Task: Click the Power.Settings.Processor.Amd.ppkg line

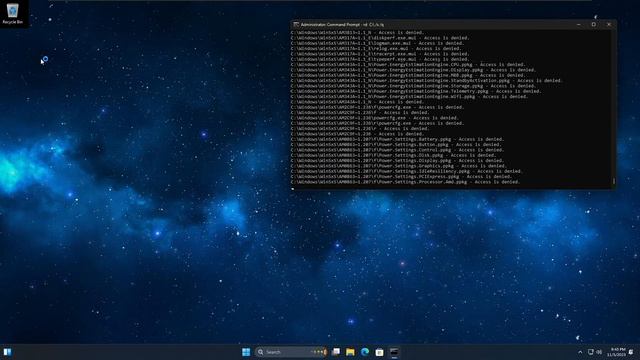Action: (406, 182)
